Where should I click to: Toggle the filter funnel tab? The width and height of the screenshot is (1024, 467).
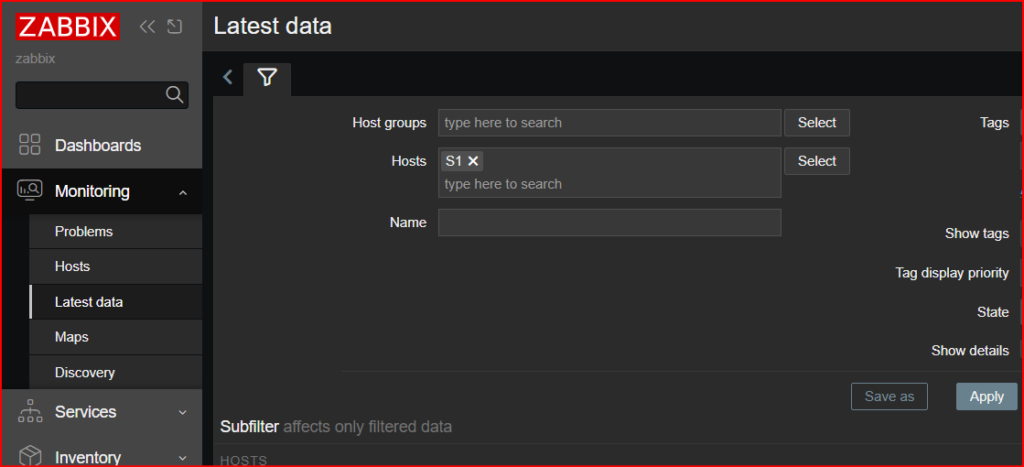pyautogui.click(x=267, y=78)
